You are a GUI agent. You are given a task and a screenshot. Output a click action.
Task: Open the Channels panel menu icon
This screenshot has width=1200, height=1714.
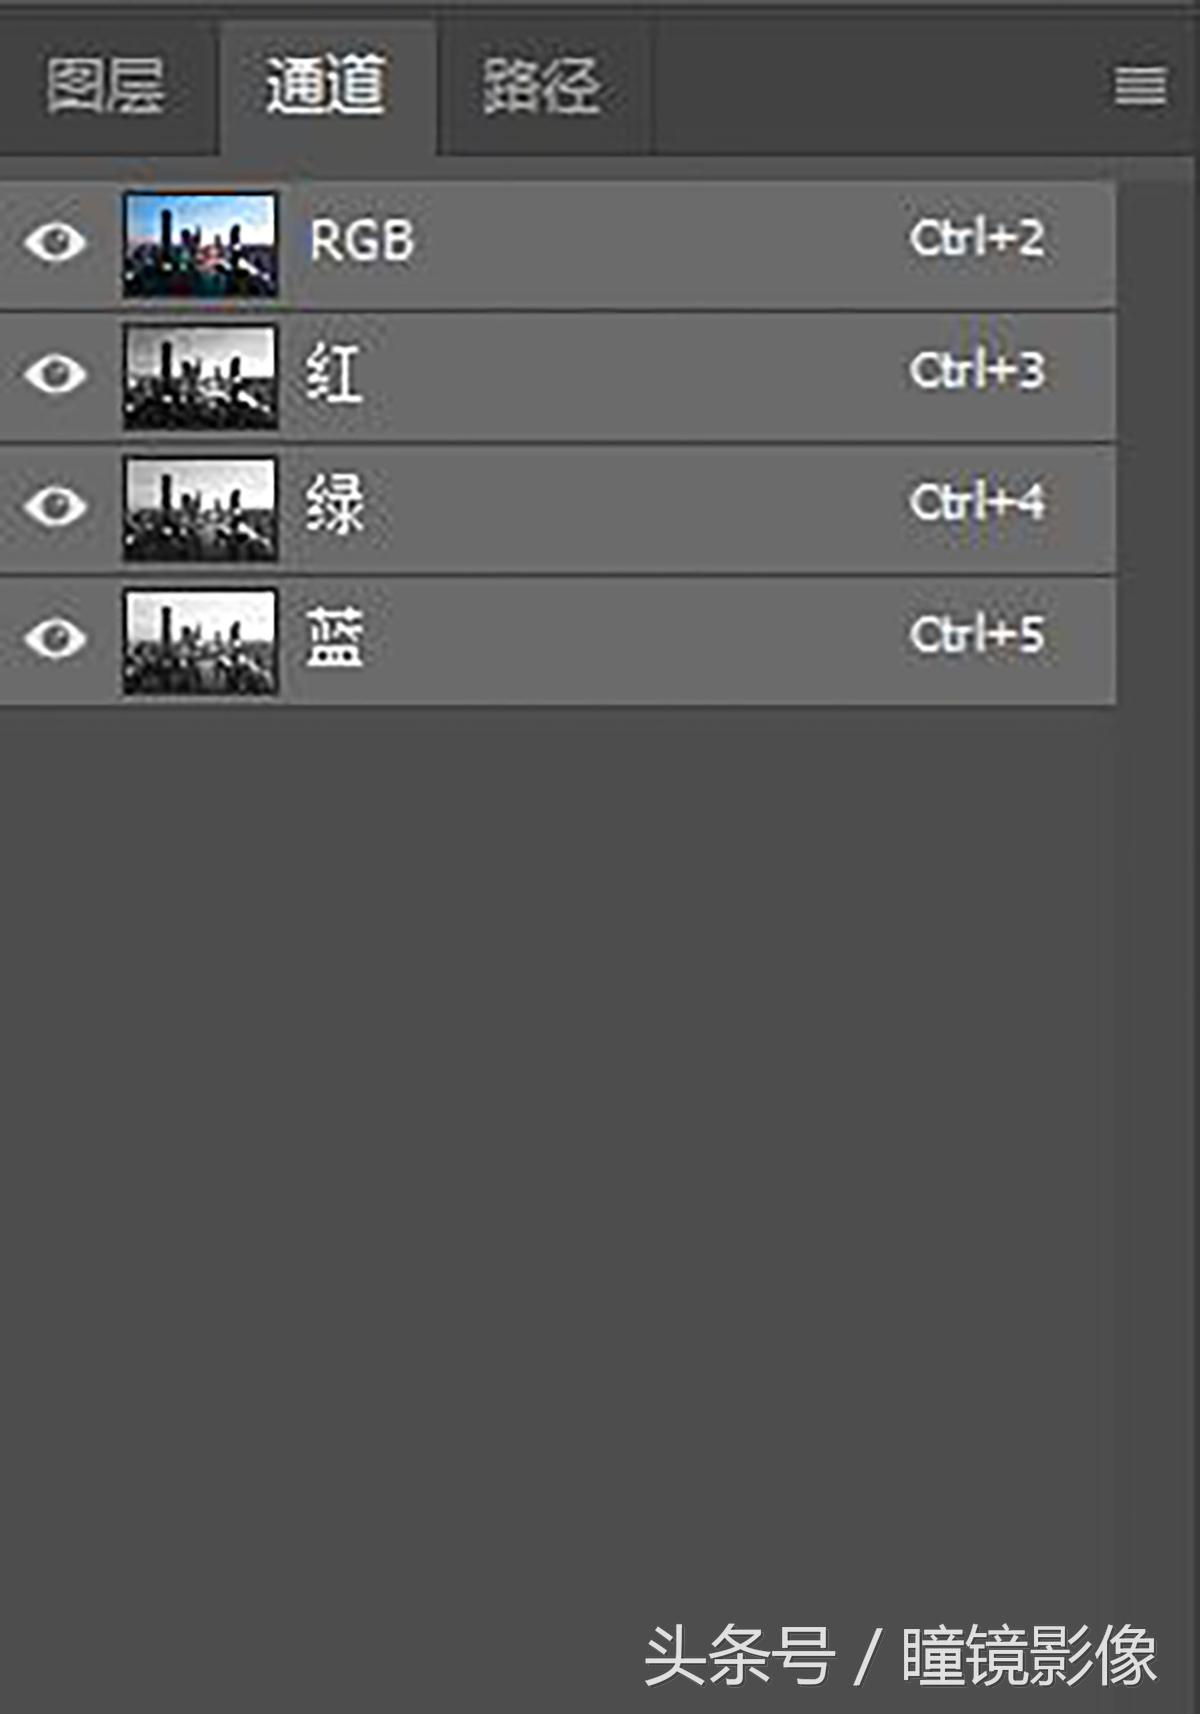[1140, 86]
